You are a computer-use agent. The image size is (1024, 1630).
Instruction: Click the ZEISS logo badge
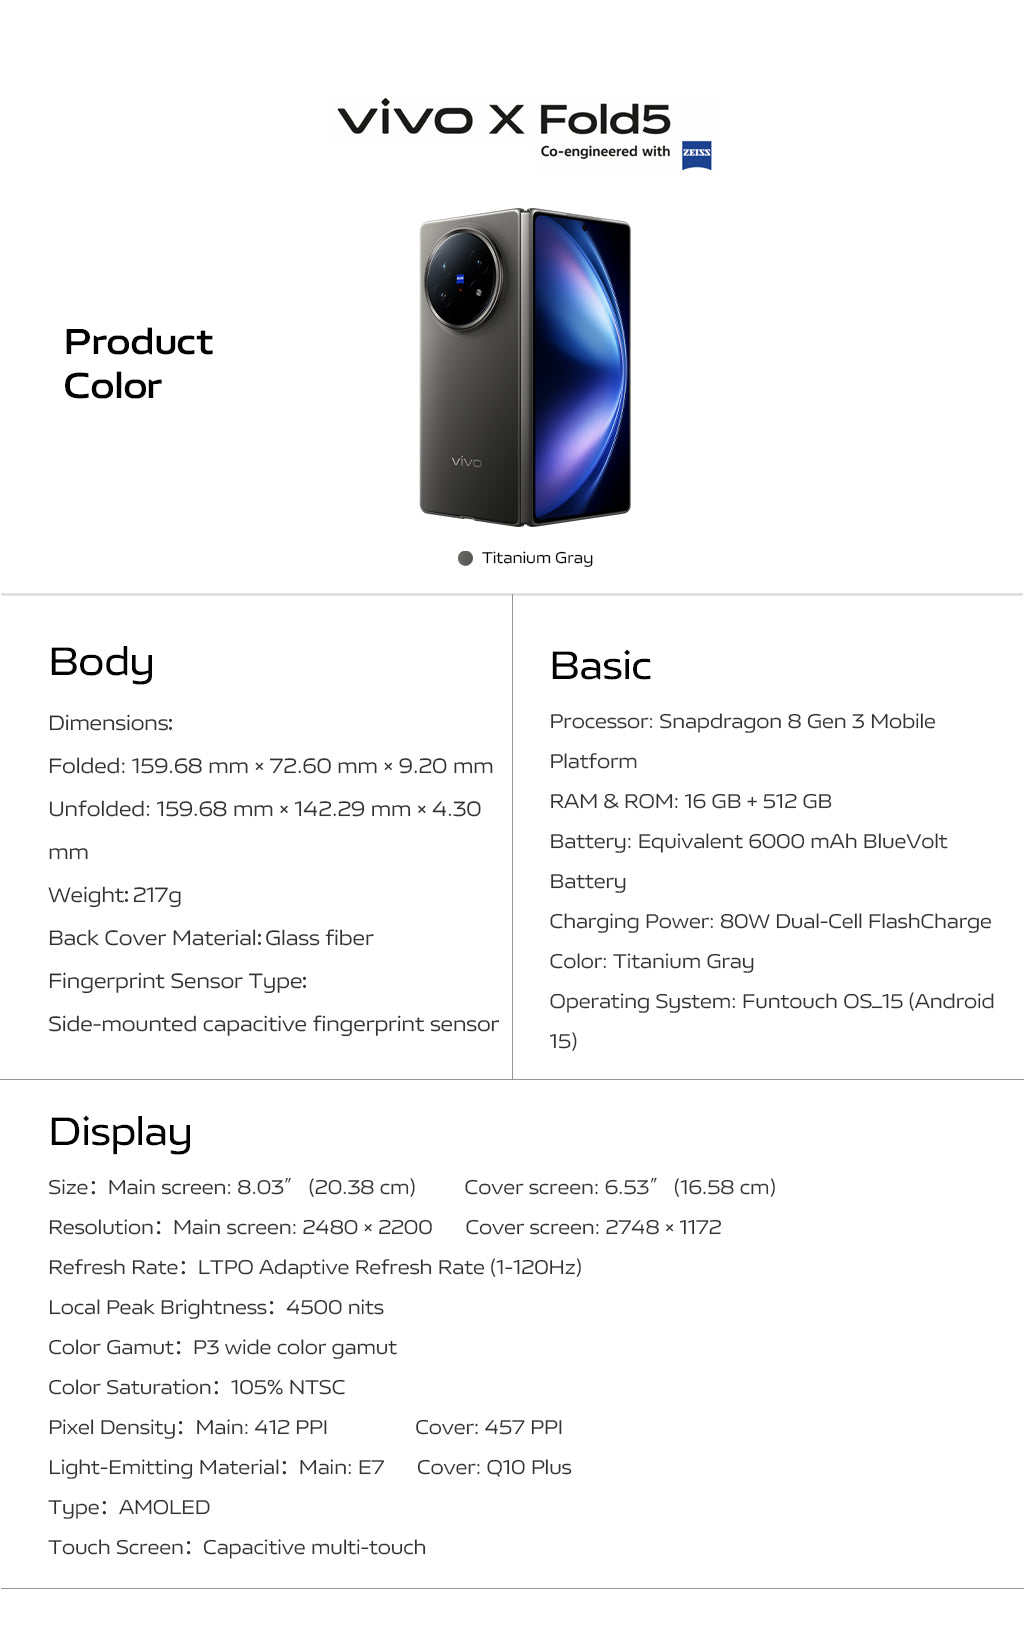tap(697, 155)
